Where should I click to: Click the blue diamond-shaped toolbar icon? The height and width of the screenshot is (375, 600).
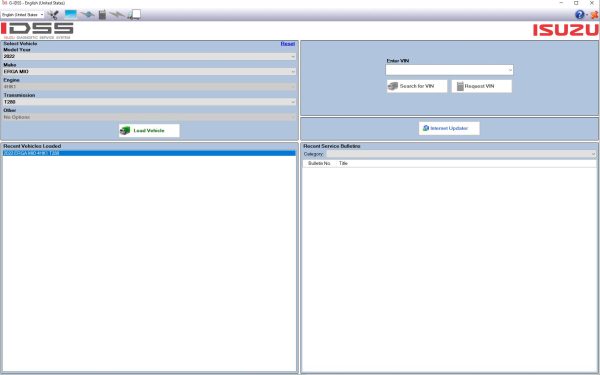pos(88,15)
